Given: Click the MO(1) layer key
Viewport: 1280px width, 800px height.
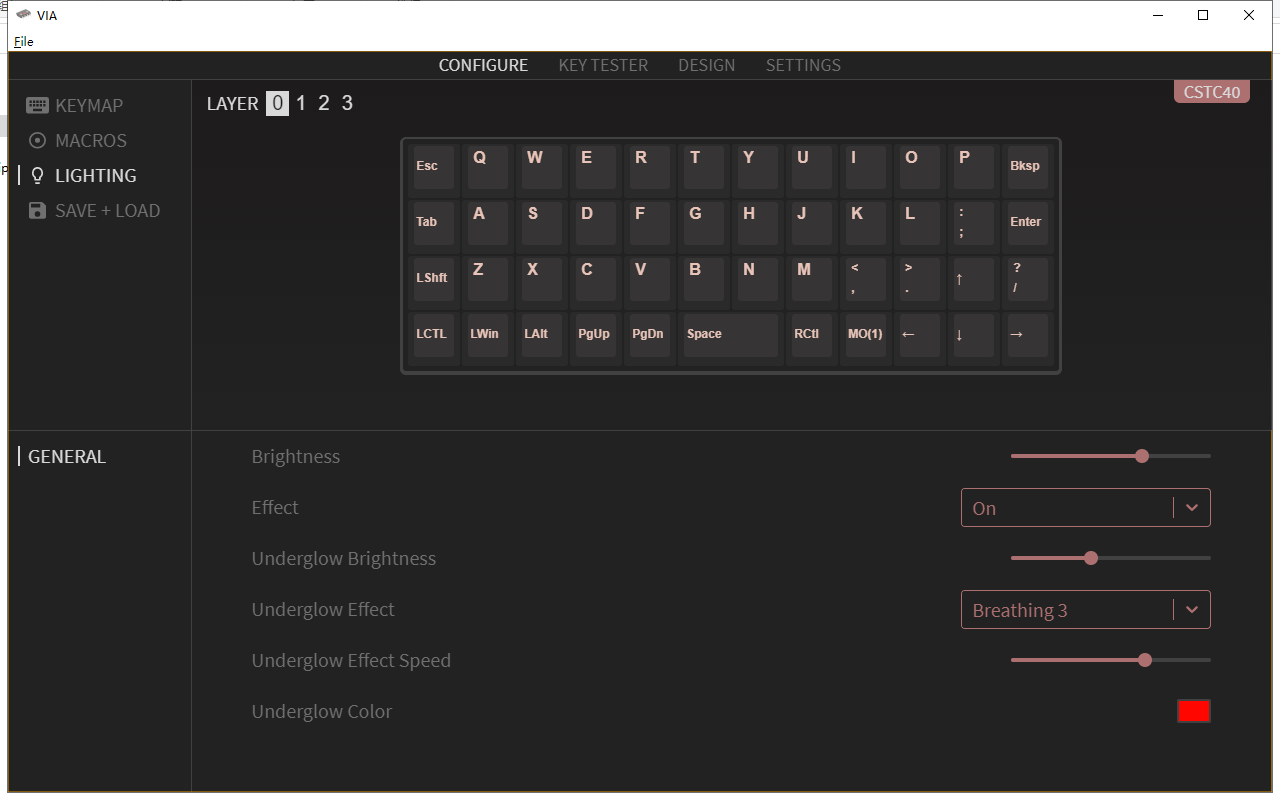Looking at the screenshot, I should click(864, 335).
